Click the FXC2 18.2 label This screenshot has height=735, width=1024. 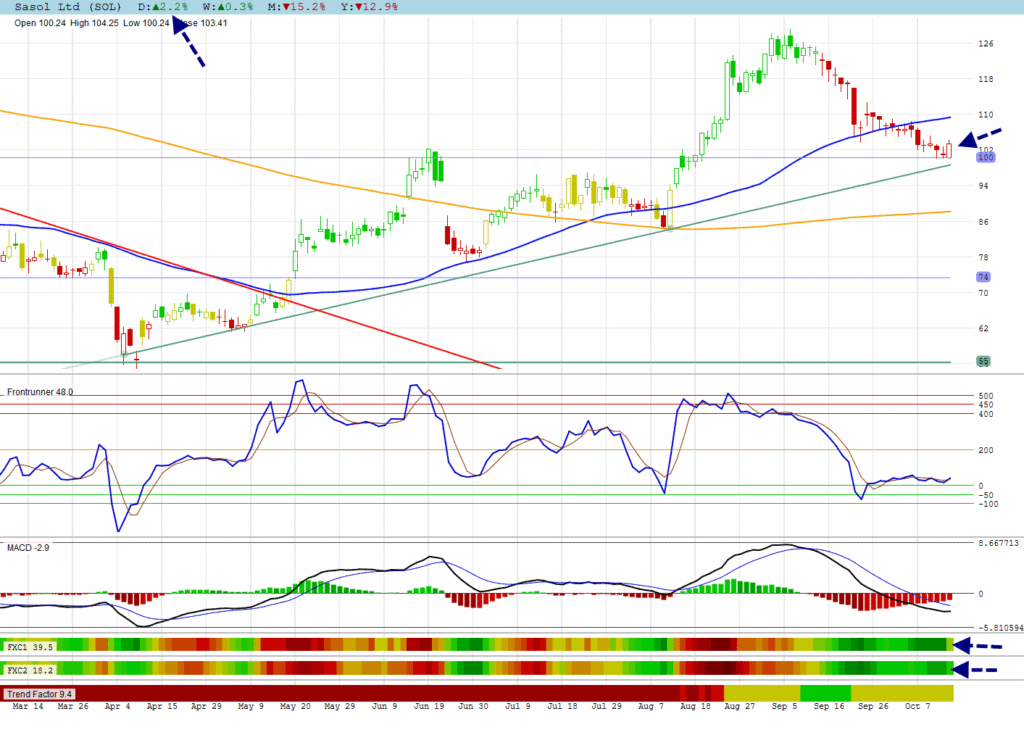pyautogui.click(x=30, y=669)
